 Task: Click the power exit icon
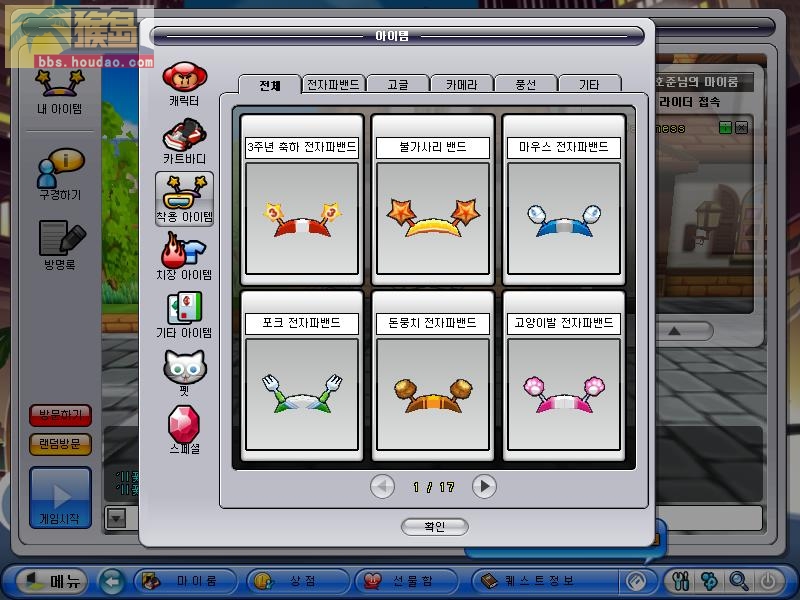768,581
